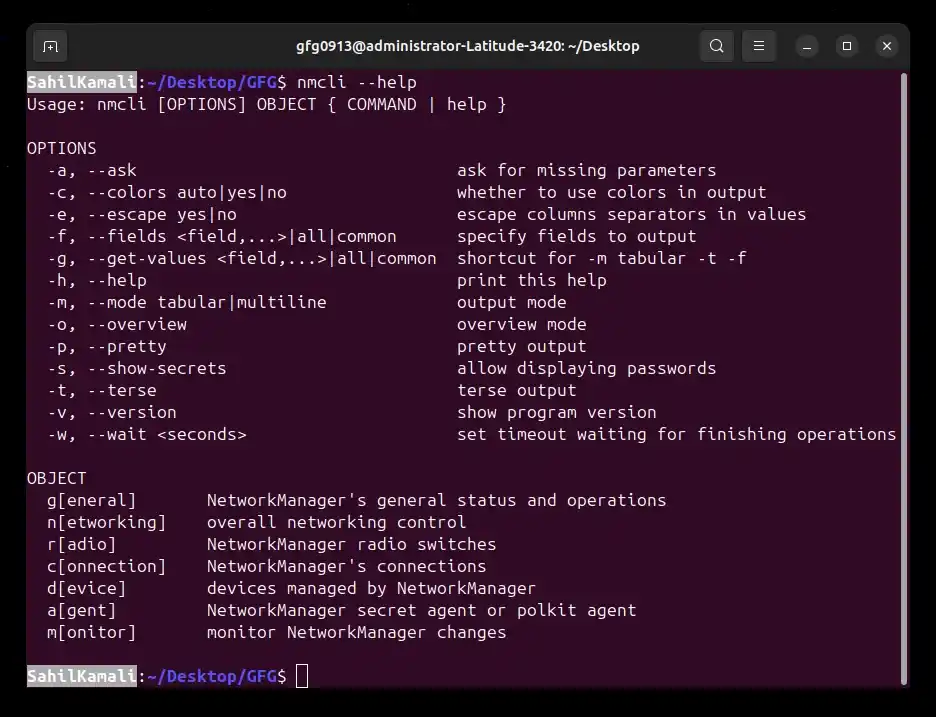This screenshot has width=936, height=717.
Task: Click 'NetworkManager secret agent or polkit agent'
Action: coord(421,611)
